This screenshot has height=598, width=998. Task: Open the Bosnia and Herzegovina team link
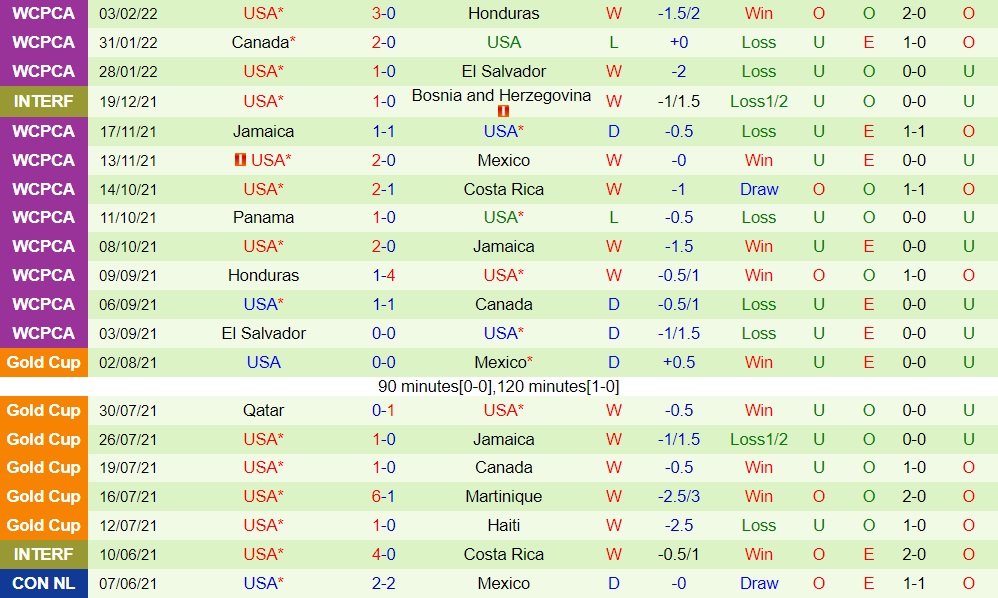click(501, 96)
